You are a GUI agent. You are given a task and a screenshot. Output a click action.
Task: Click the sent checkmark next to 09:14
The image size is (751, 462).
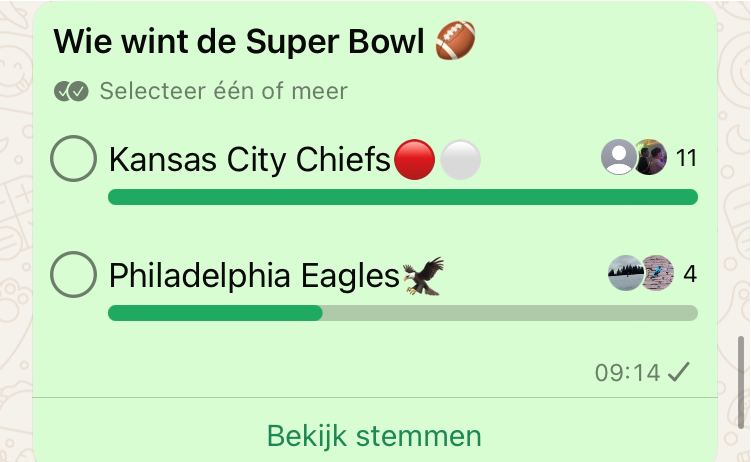(679, 372)
